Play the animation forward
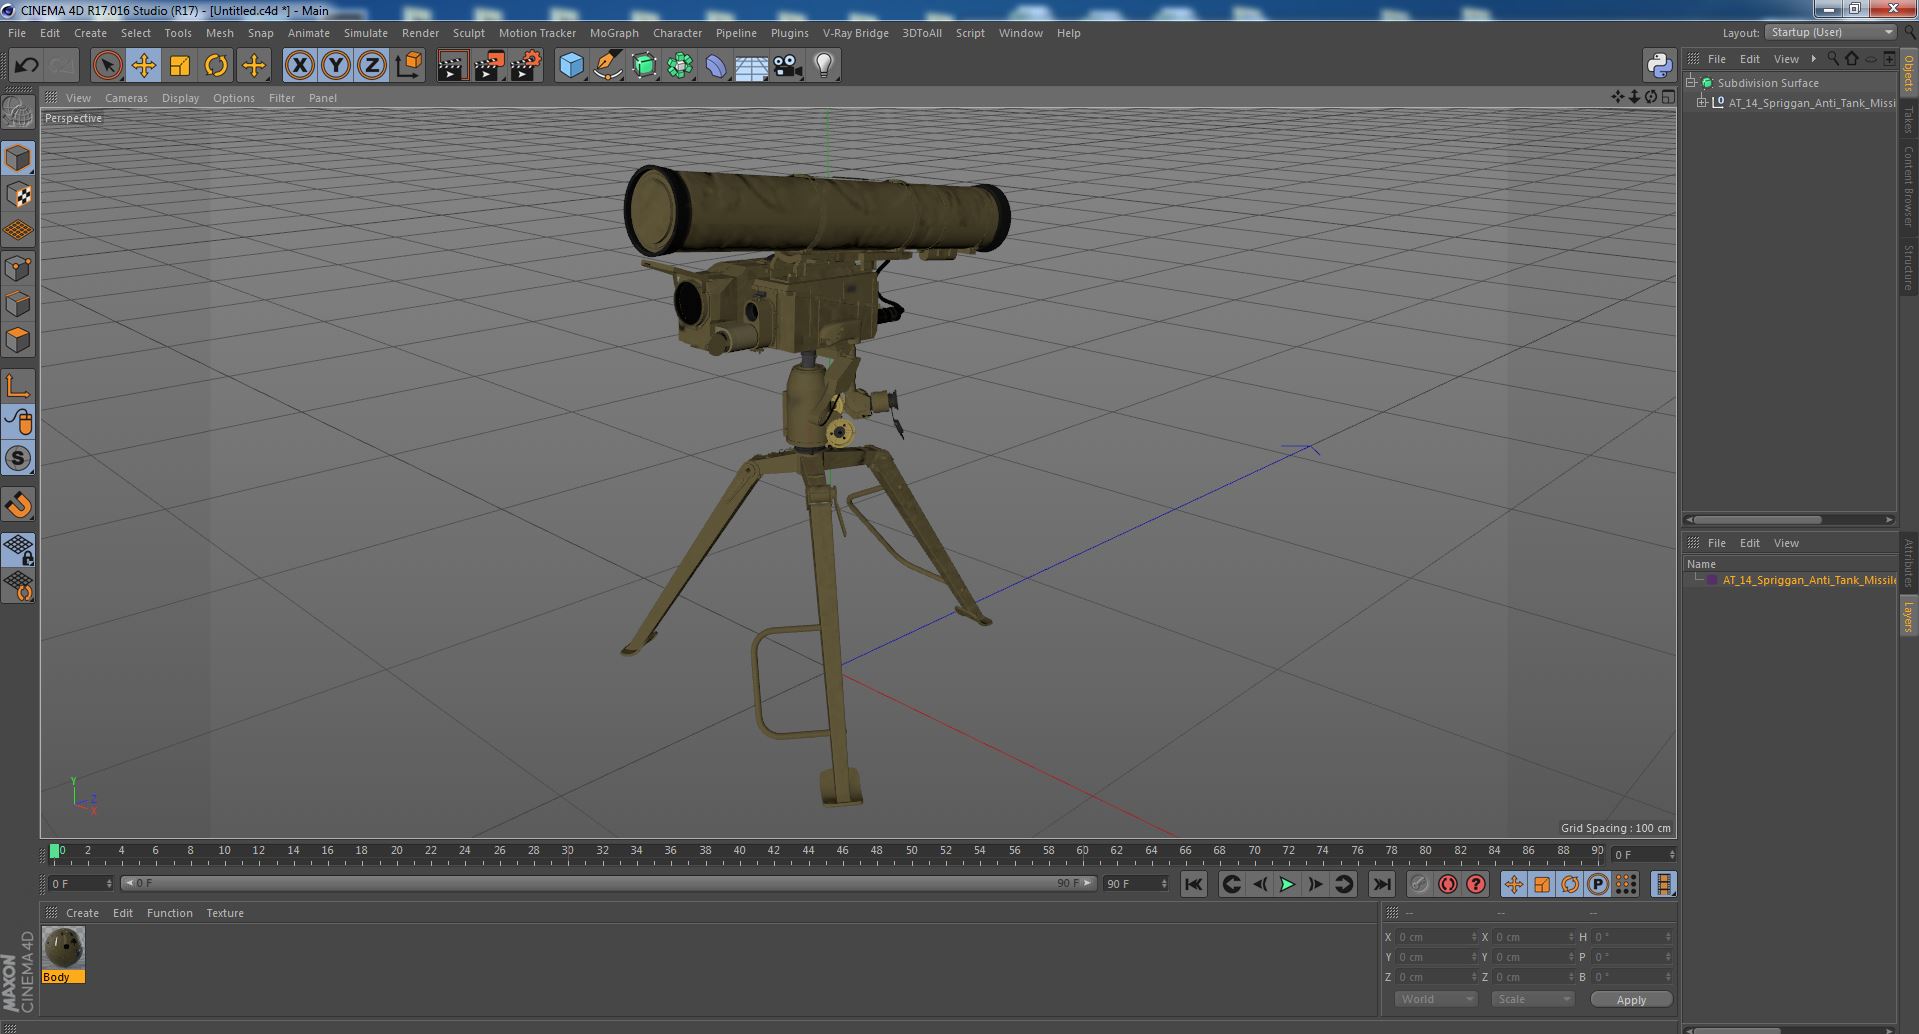Viewport: 1919px width, 1034px height. click(1287, 884)
